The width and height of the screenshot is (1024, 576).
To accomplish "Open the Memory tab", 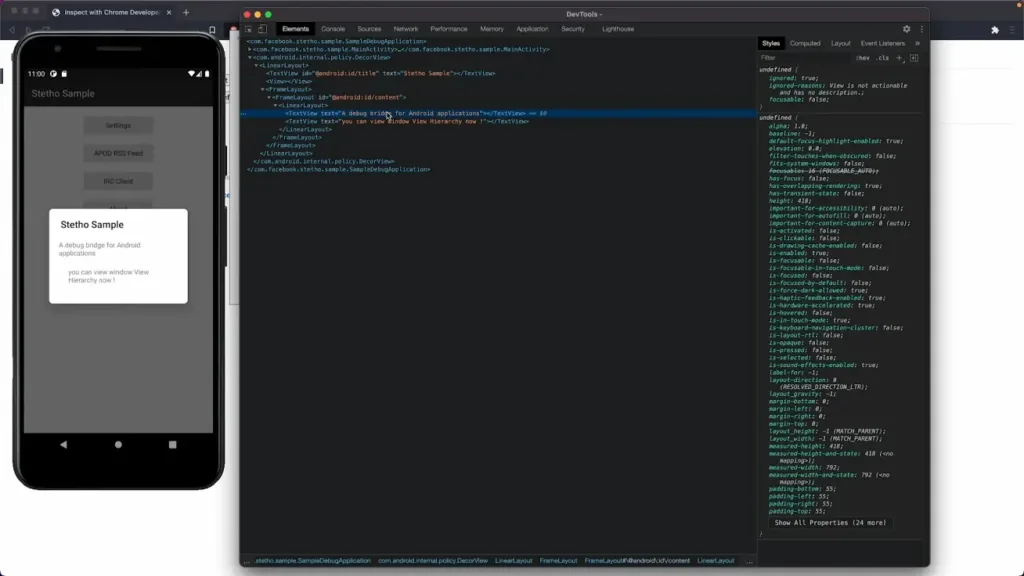I will 492,29.
